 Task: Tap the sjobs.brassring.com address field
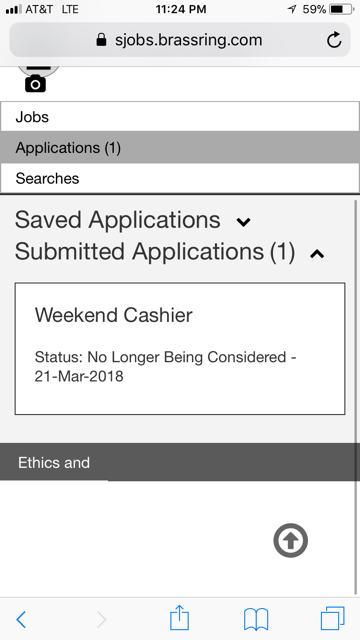click(x=180, y=40)
